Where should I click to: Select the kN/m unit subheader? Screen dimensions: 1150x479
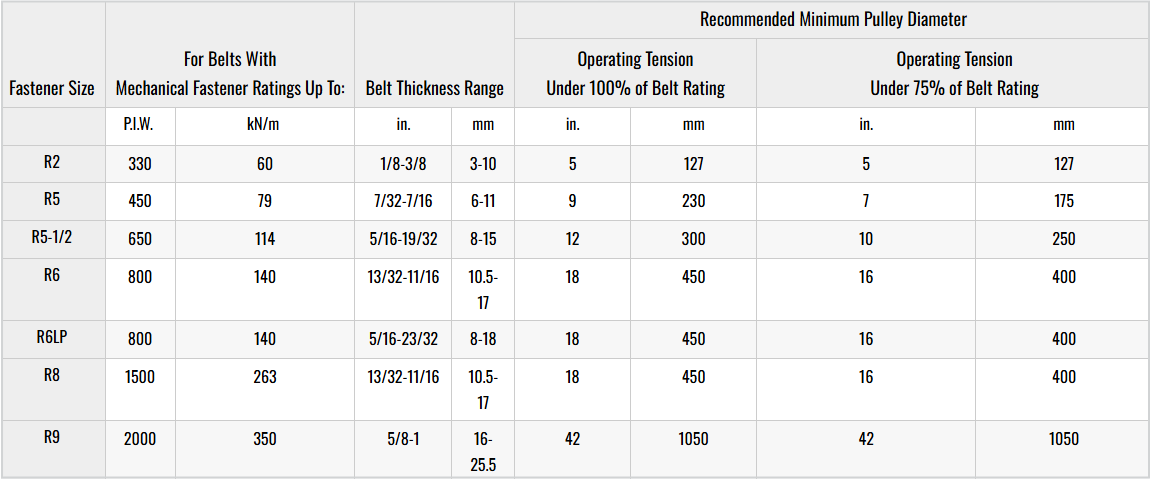click(264, 125)
